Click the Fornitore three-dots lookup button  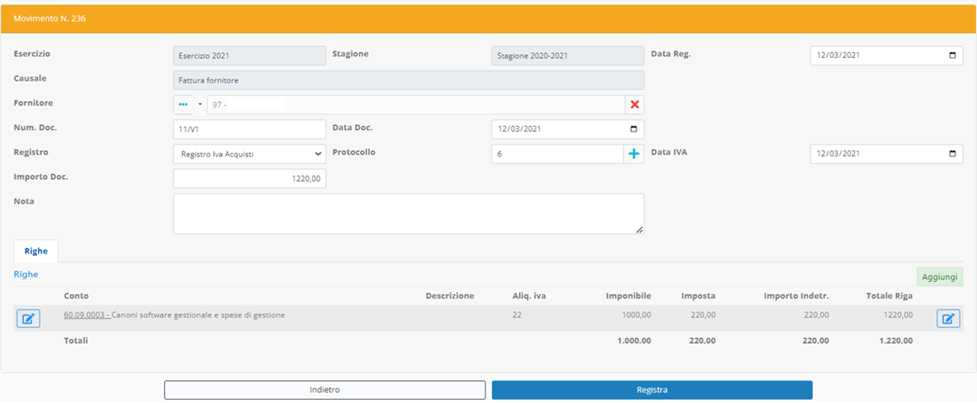[x=183, y=105]
